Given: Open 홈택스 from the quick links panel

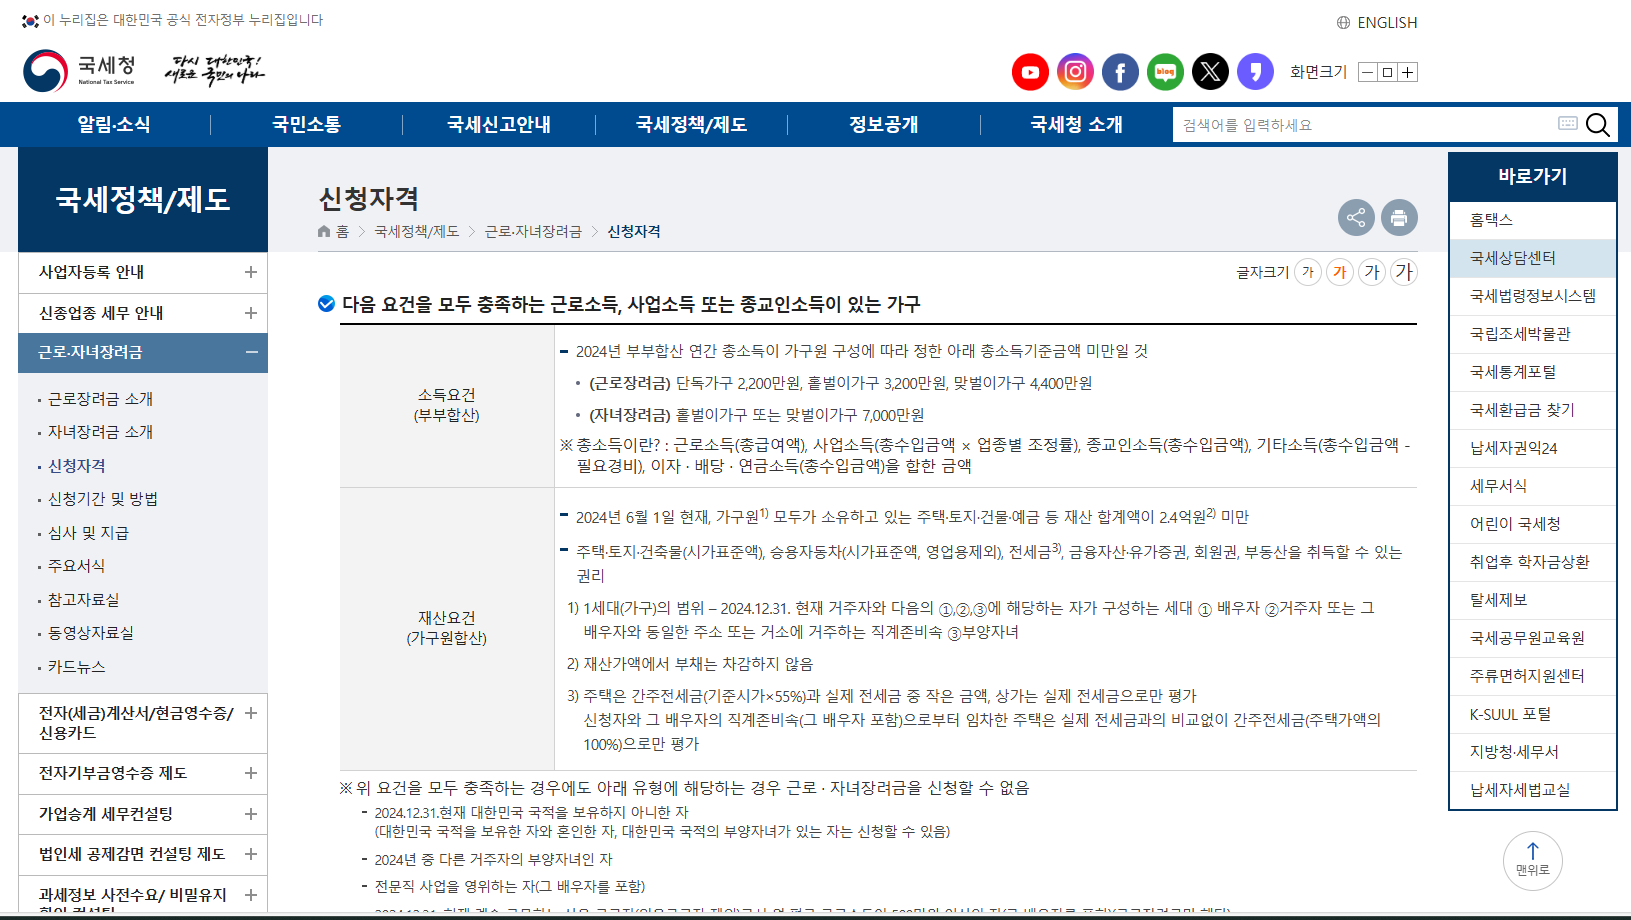Looking at the screenshot, I should [x=1492, y=220].
